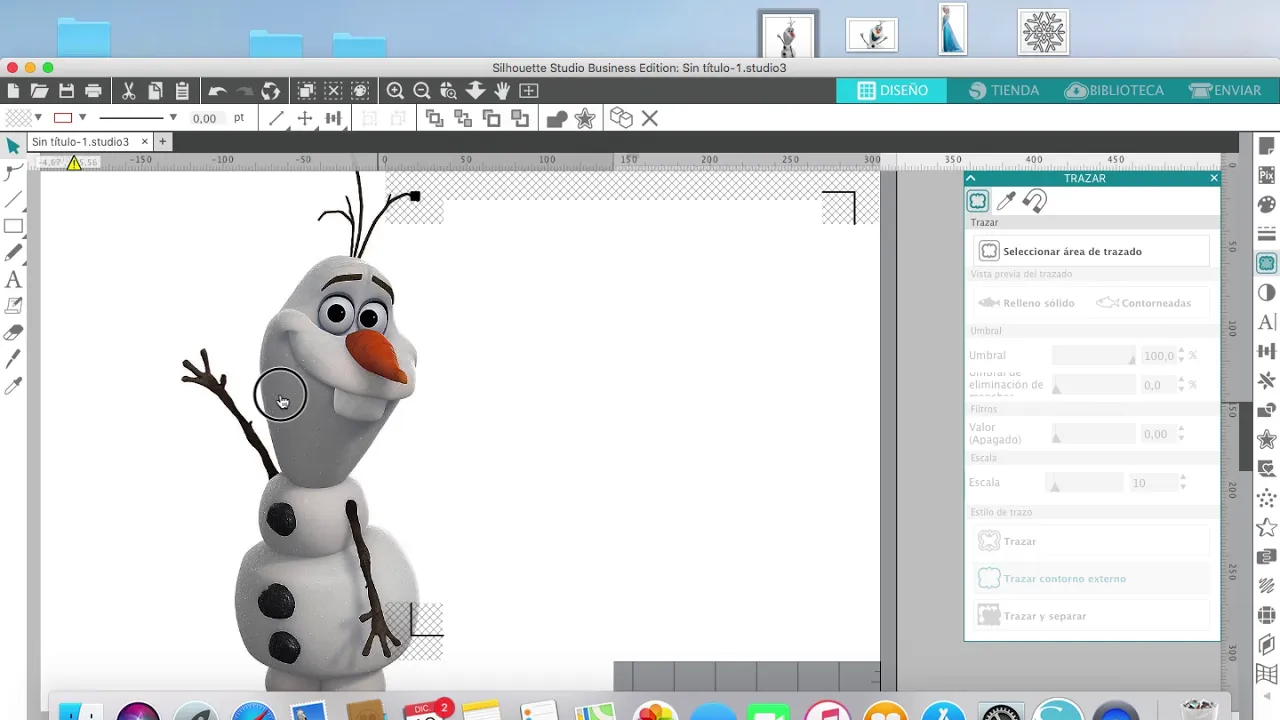Select the Eyedropper tool in left toolbar
This screenshot has width=1280, height=720.
point(13,386)
